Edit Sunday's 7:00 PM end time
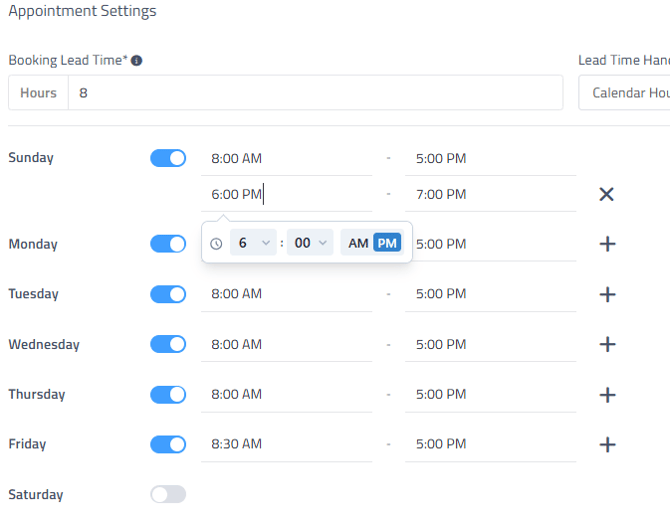Screen dimensions: 670x522 point(490,194)
